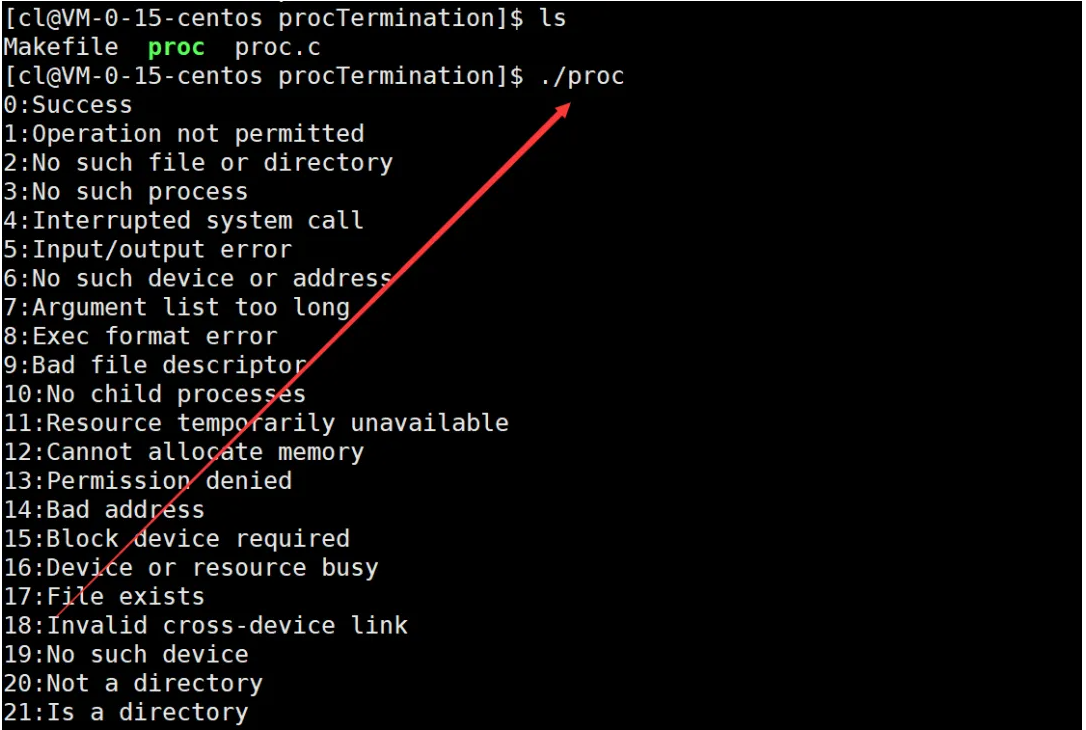Screen dimensions: 1086x730
Task: Click the "Invalid cross-device link" line
Action: click(x=206, y=626)
